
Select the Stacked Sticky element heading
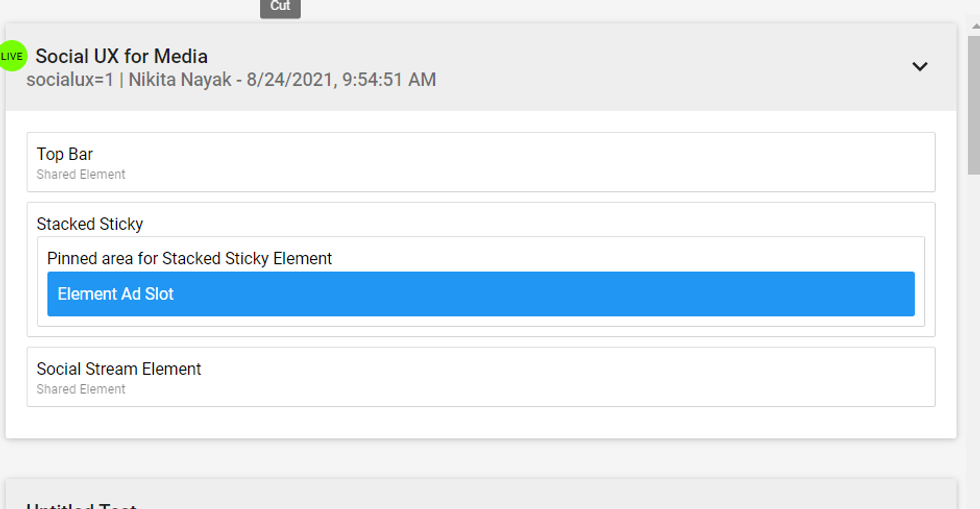tap(90, 224)
